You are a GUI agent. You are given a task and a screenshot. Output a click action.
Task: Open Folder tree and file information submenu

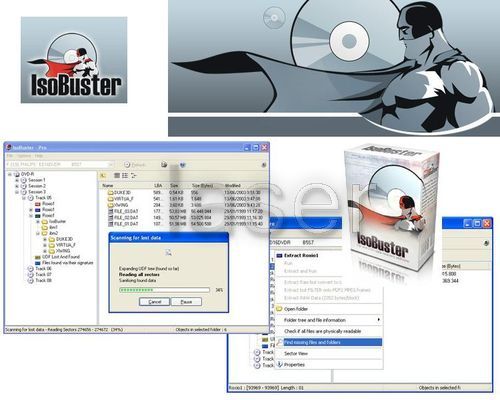(328, 320)
